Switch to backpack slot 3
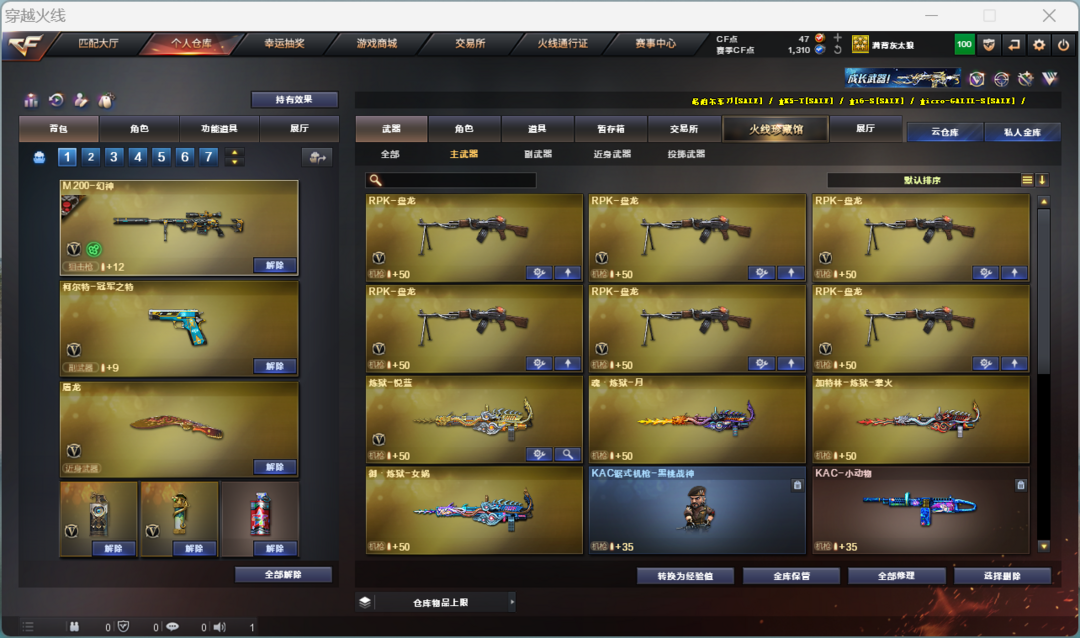Viewport: 1080px width, 638px height. point(114,157)
